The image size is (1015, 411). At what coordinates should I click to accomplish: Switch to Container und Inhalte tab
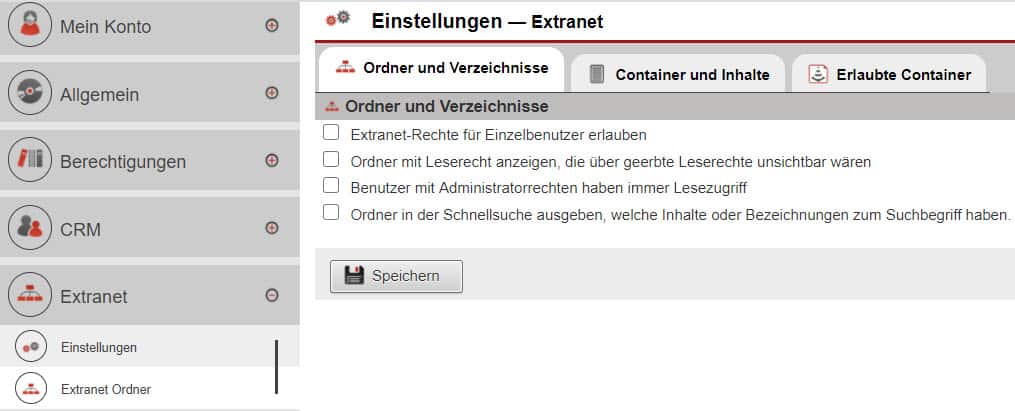[678, 74]
